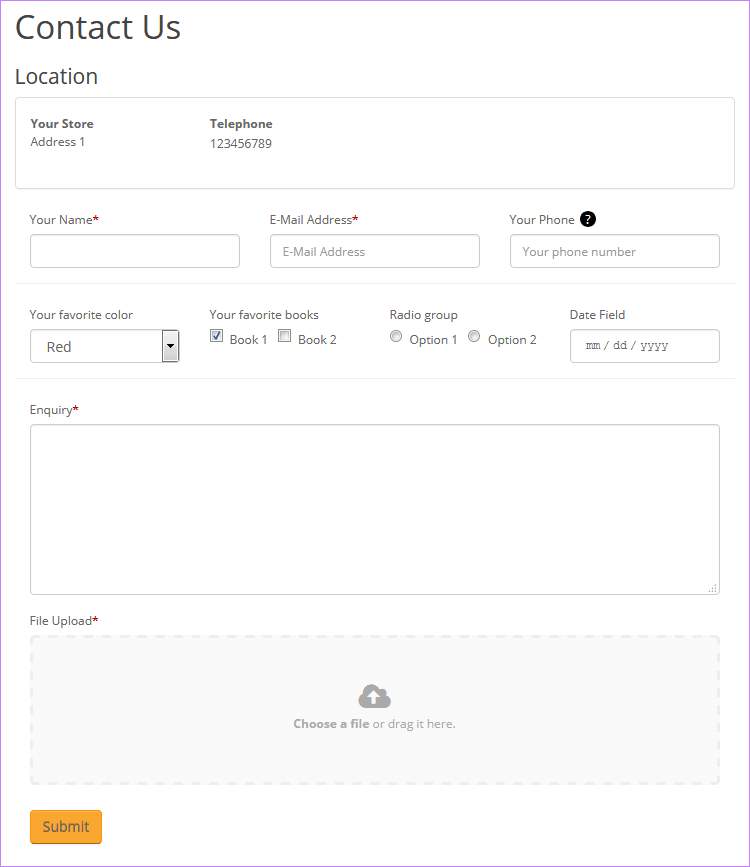Click the Enquiry textarea resize handle
The width and height of the screenshot is (750, 867).
[713, 588]
